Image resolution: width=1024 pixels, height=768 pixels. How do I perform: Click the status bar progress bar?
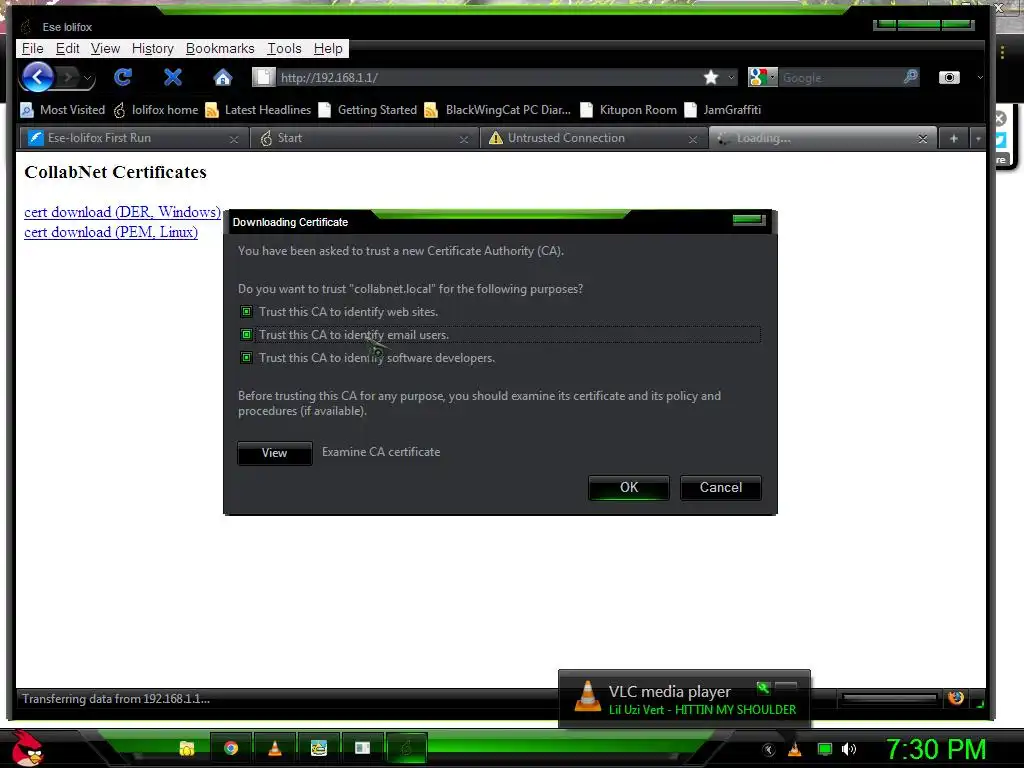(x=889, y=698)
